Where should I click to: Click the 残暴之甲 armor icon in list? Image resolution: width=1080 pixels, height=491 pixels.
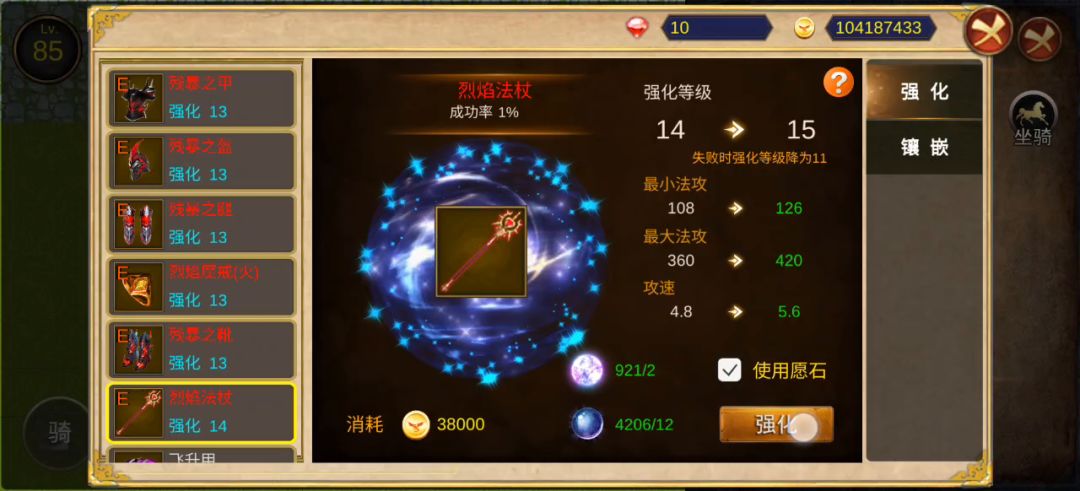tap(138, 98)
